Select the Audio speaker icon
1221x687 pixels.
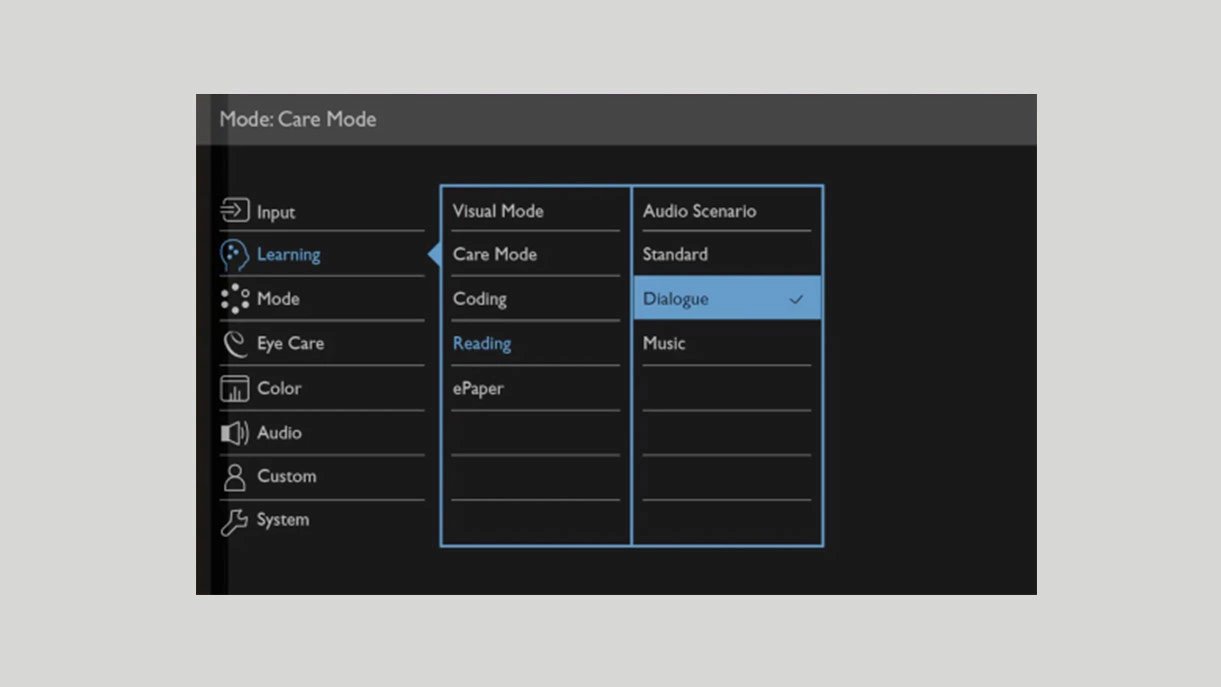pyautogui.click(x=234, y=433)
